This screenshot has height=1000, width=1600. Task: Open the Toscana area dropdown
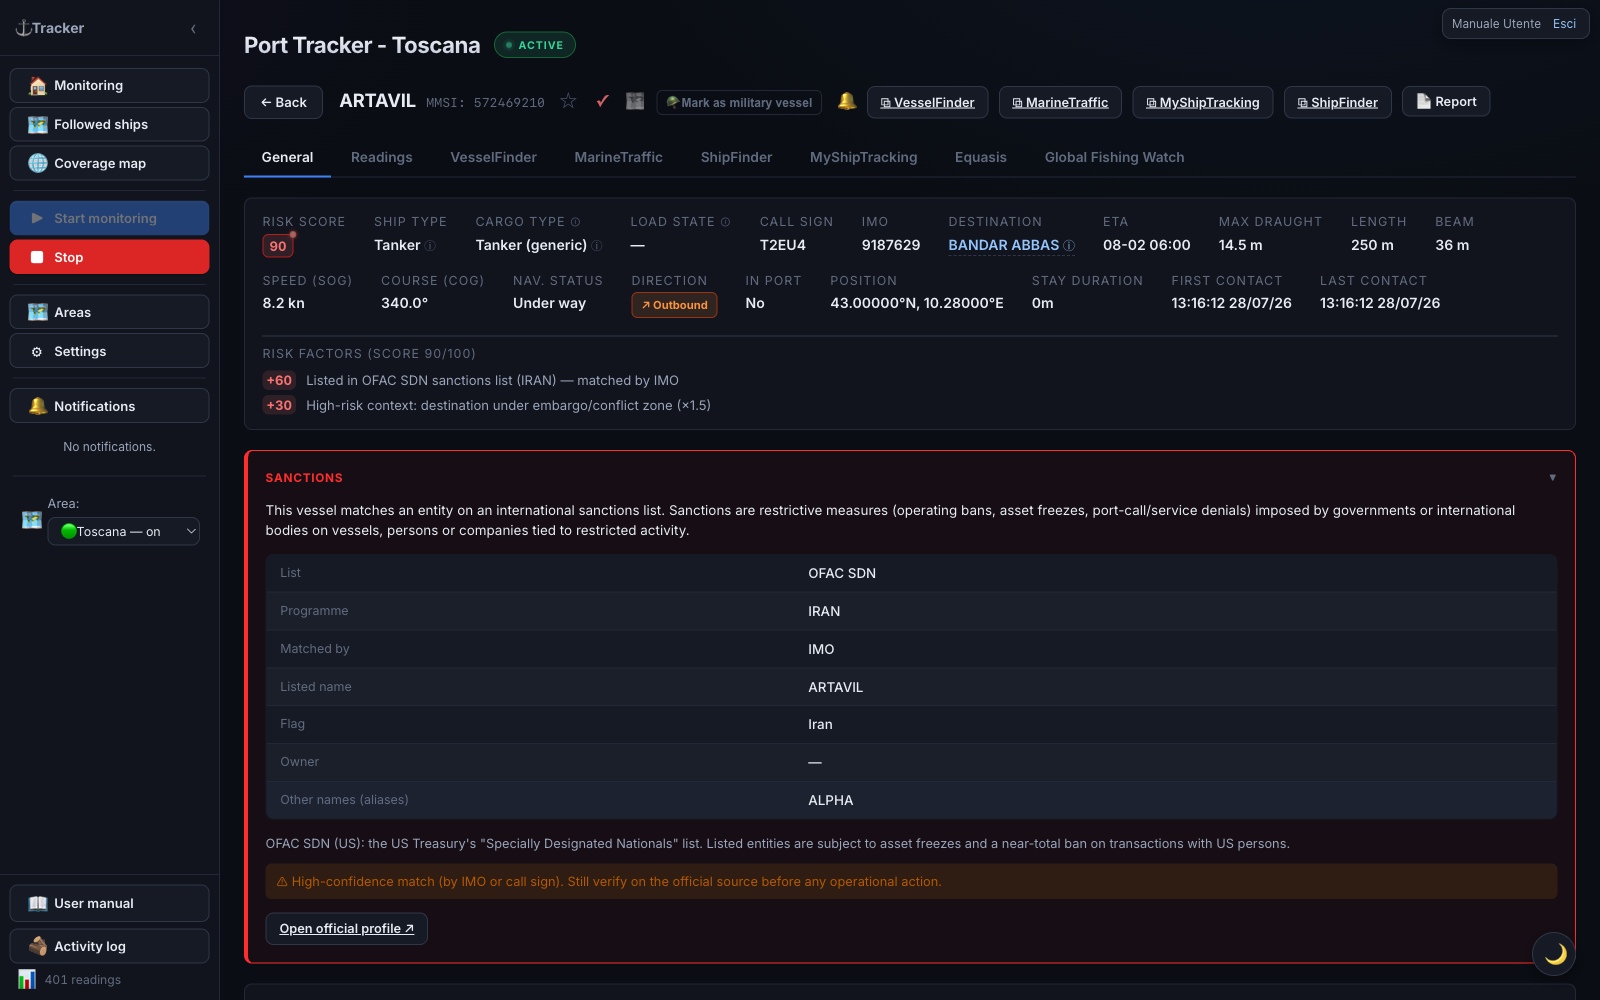point(124,532)
